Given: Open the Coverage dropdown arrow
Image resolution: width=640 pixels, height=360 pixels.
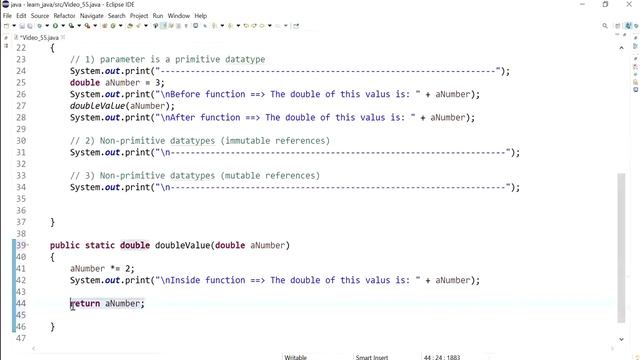Looking at the screenshot, I should [x=79, y=26].
